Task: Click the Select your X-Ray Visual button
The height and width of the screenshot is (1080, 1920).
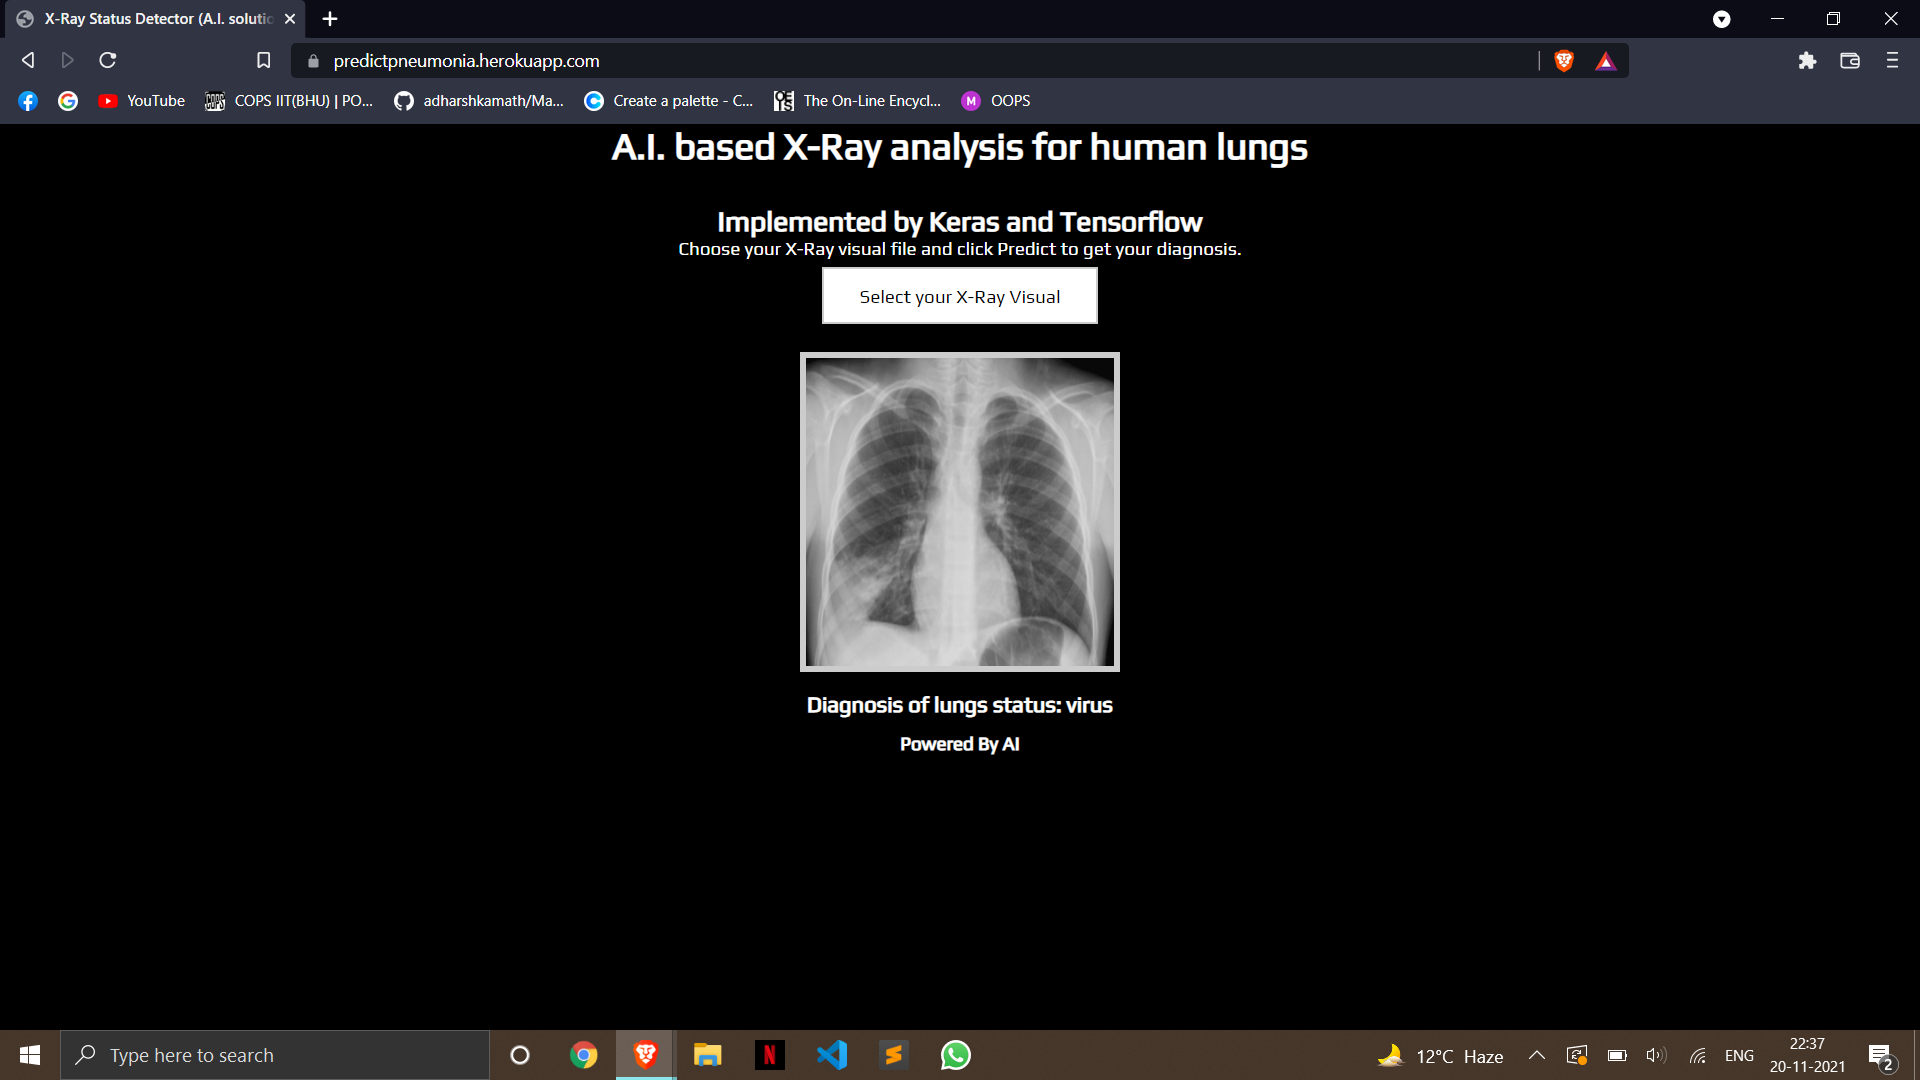Action: (x=959, y=296)
